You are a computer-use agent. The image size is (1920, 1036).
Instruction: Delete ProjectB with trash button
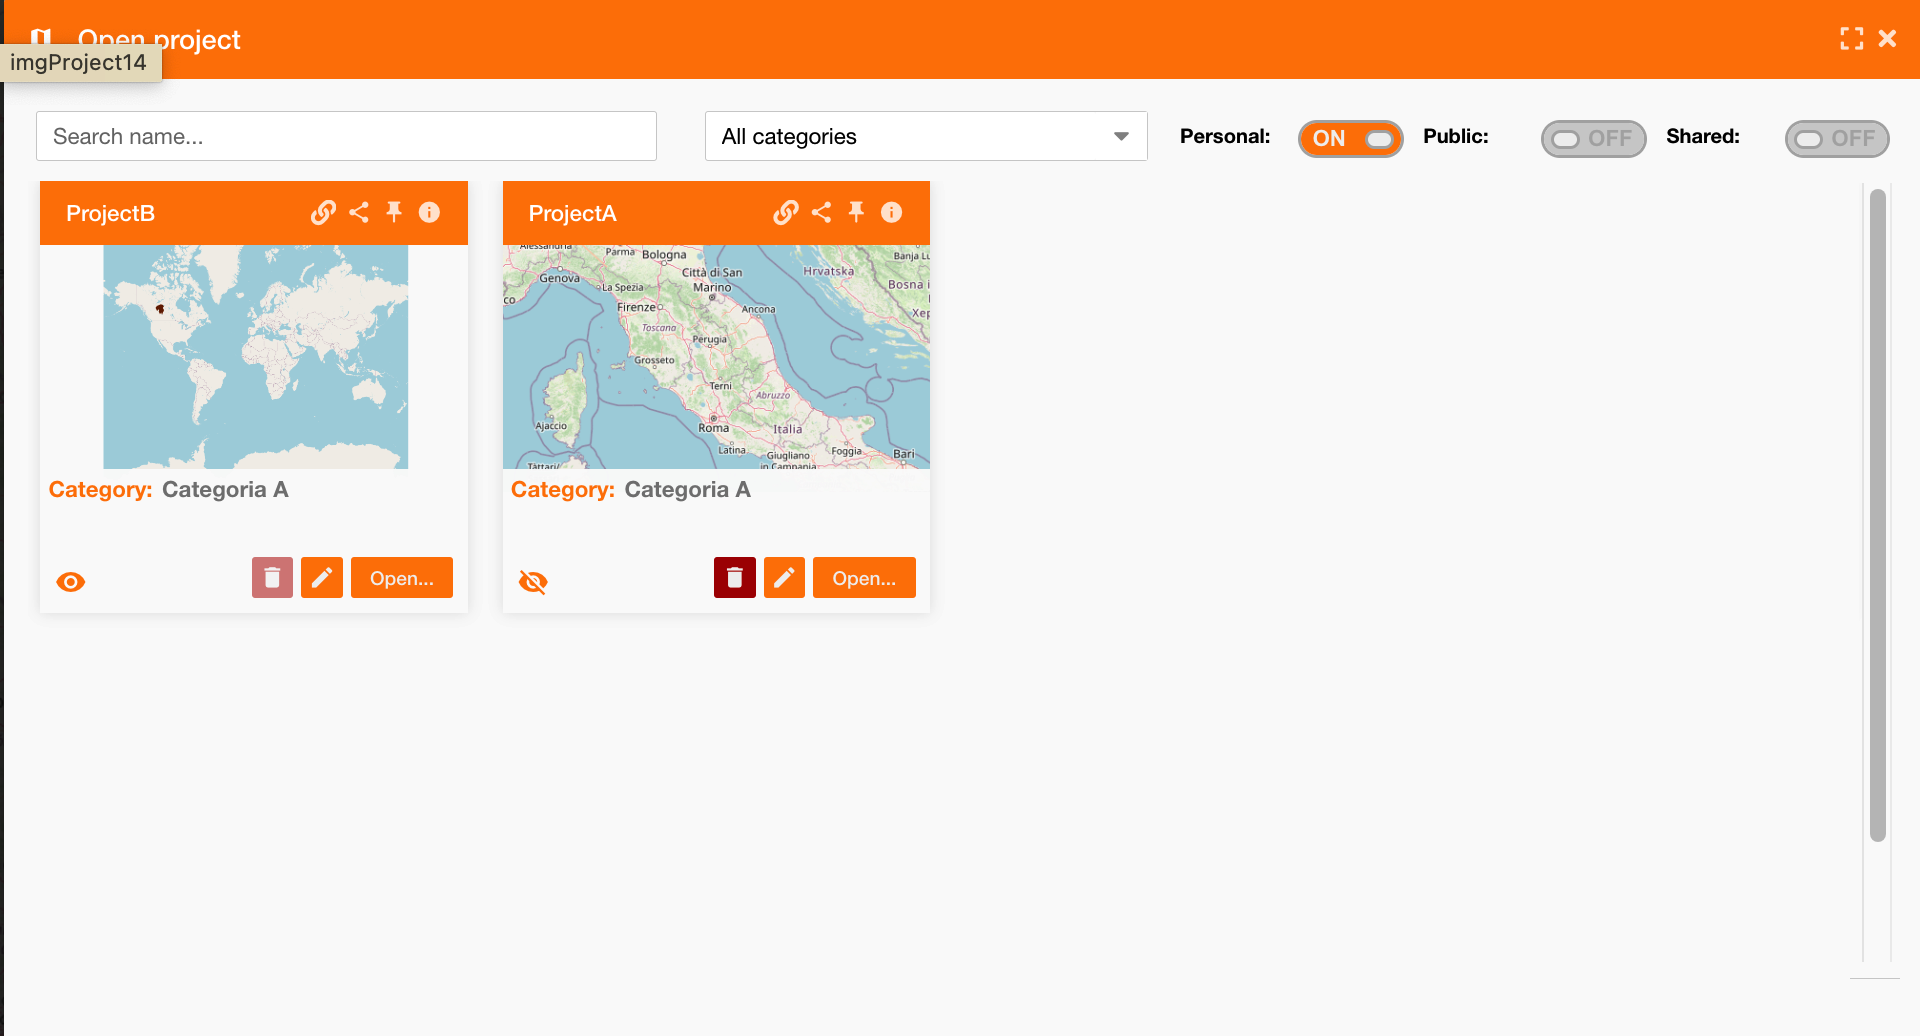[272, 577]
